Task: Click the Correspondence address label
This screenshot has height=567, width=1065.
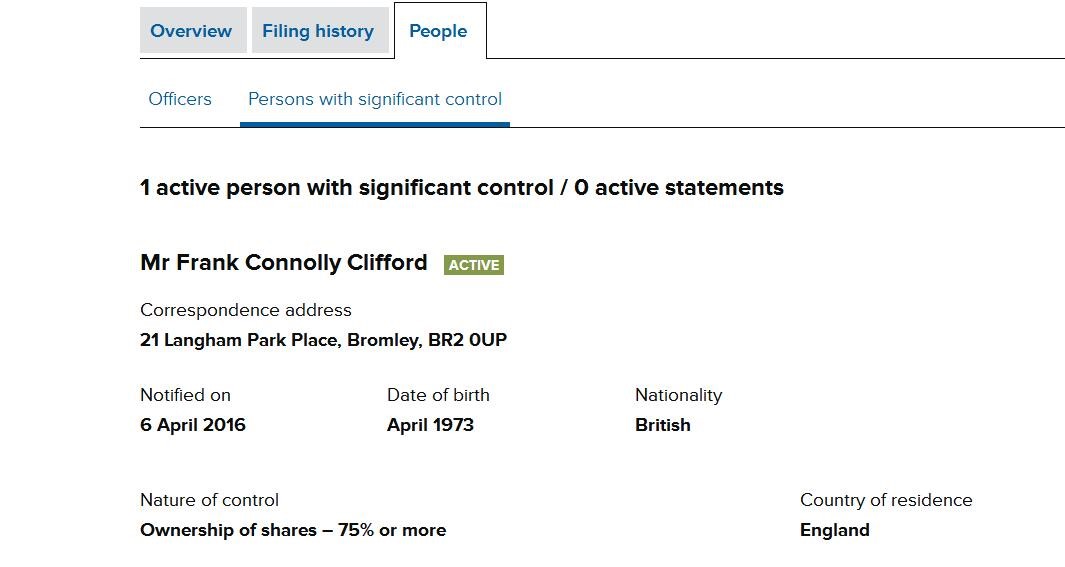Action: pyautogui.click(x=246, y=310)
